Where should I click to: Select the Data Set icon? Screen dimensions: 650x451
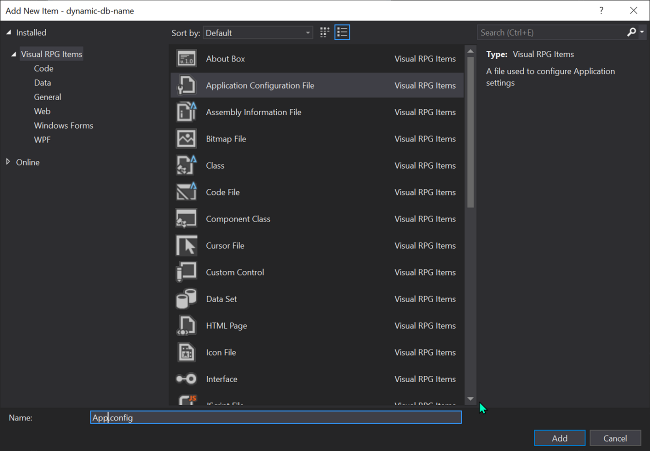(x=186, y=299)
